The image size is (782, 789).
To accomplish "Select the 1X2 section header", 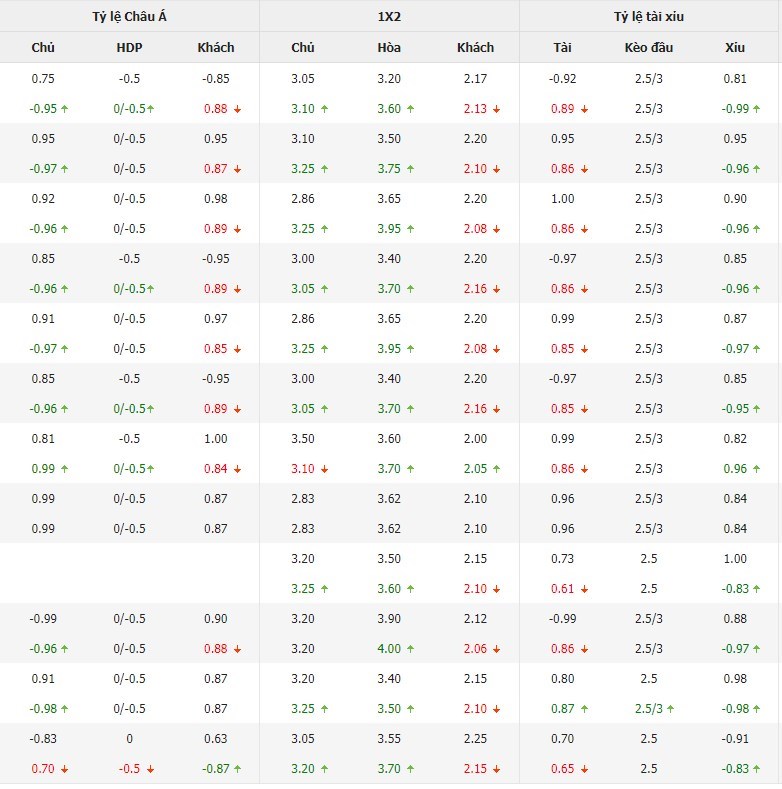I will coord(389,17).
